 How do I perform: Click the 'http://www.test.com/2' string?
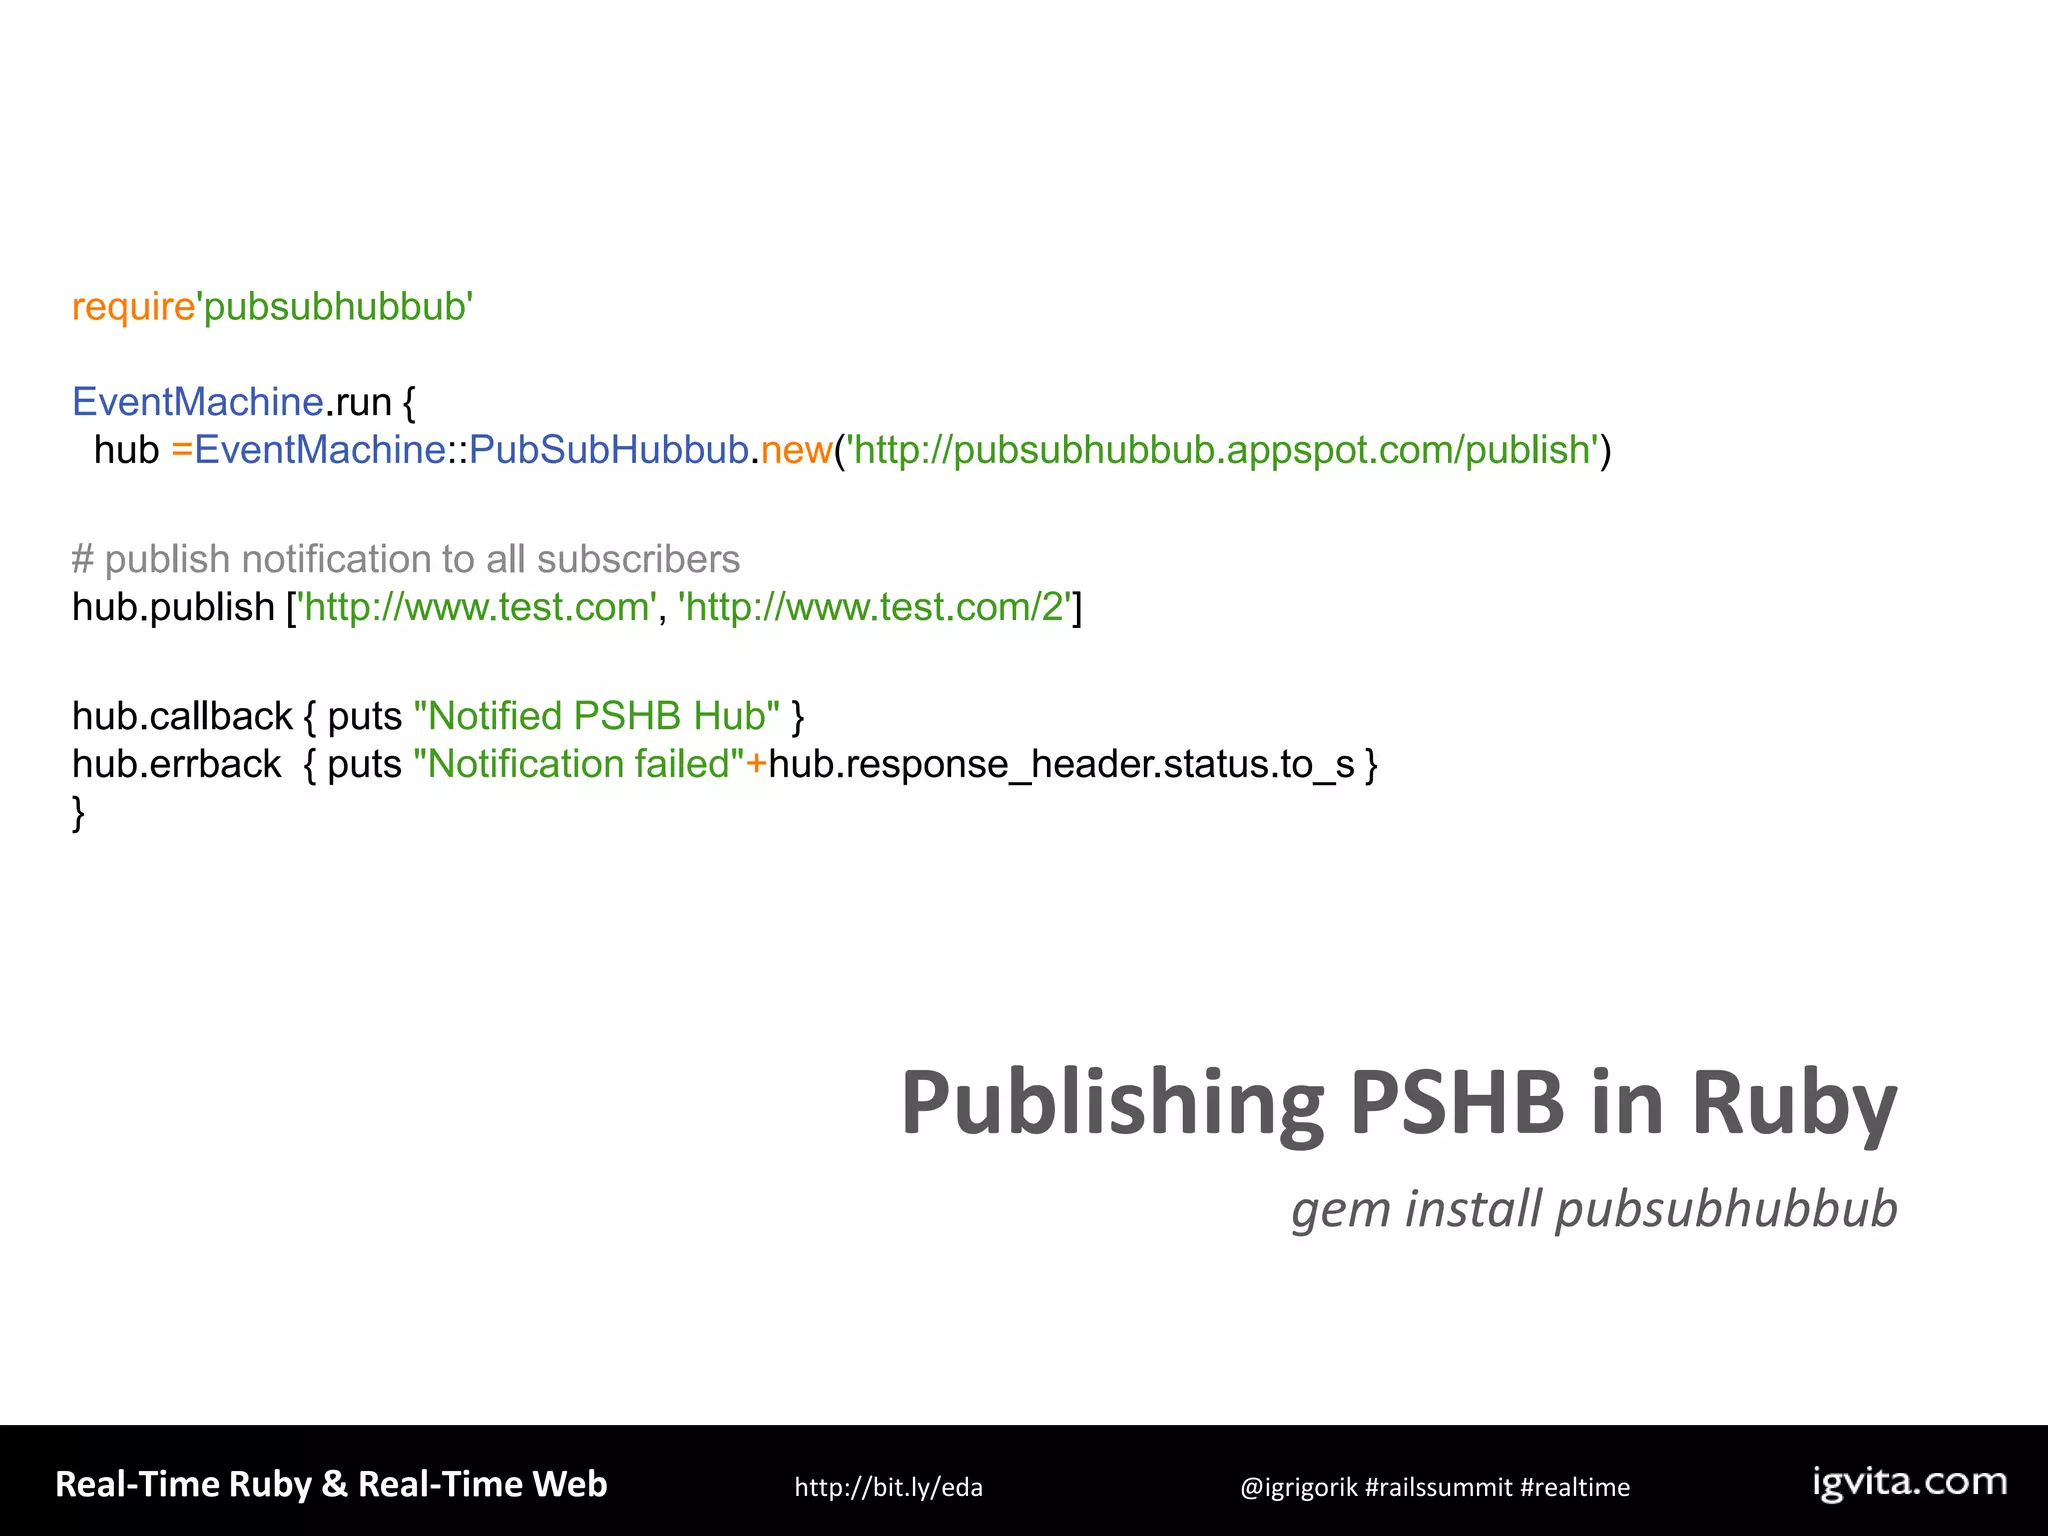point(875,607)
